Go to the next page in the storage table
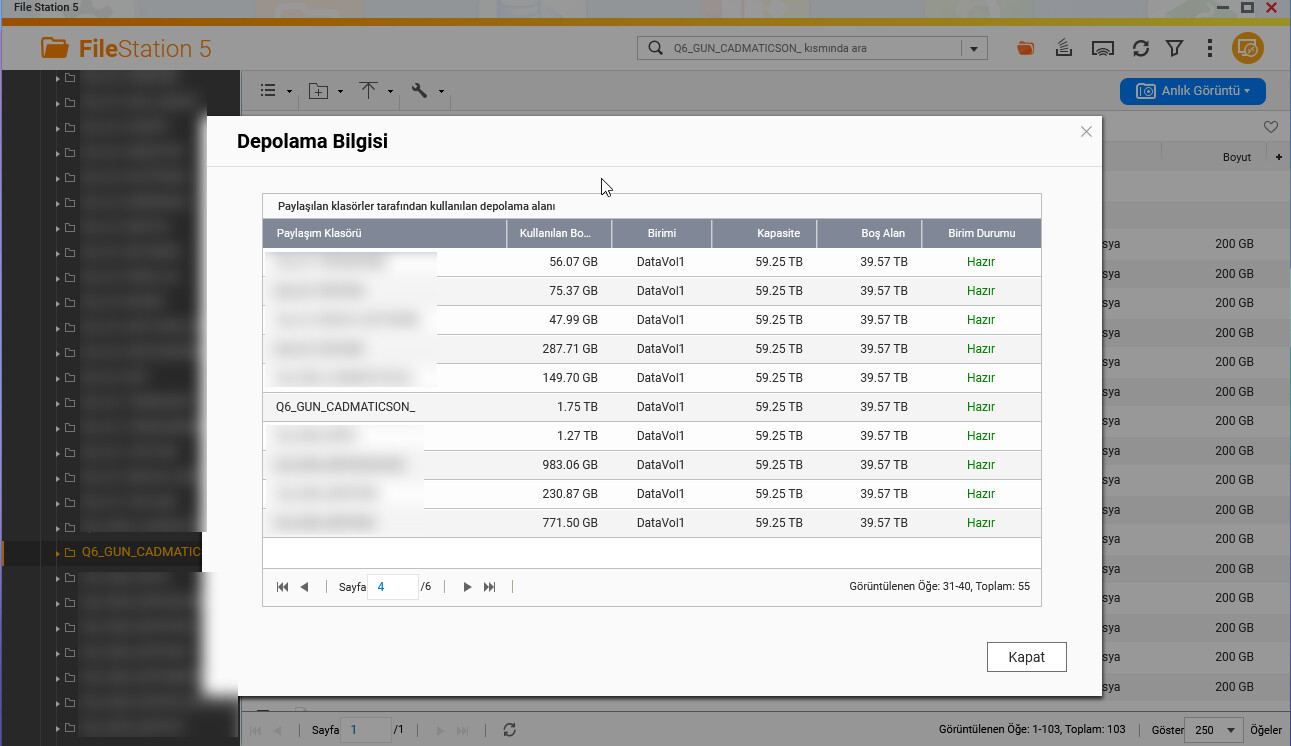Image resolution: width=1291 pixels, height=746 pixels. [x=467, y=587]
